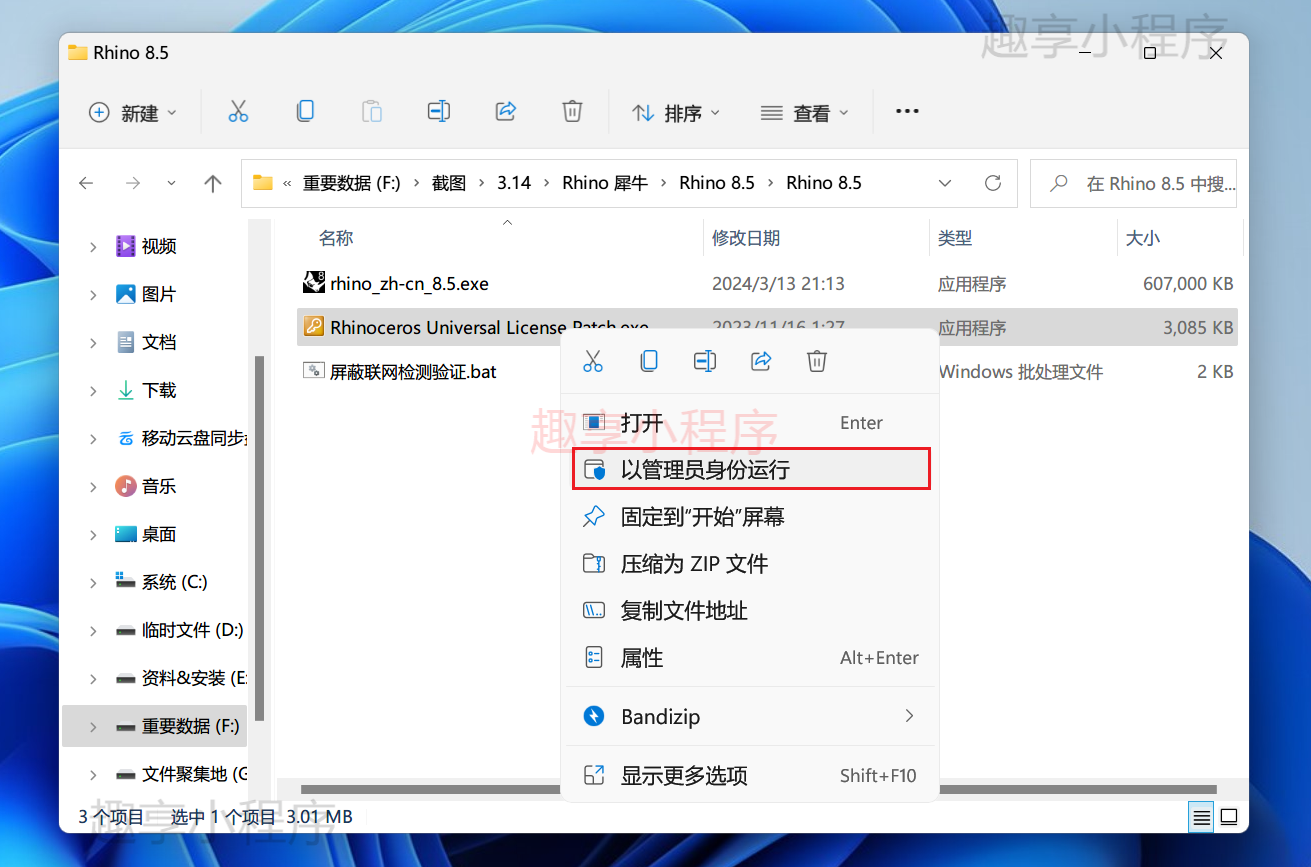Open the 查看 (View) dropdown
Viewport: 1311px width, 867px height.
[x=804, y=113]
